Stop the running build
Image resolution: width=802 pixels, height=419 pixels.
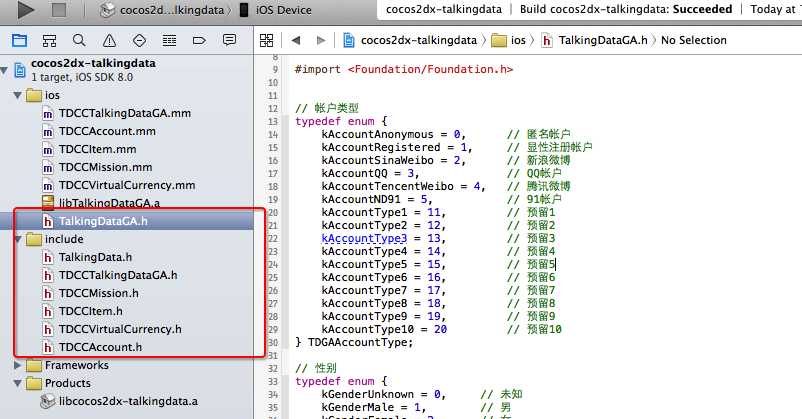(x=59, y=9)
